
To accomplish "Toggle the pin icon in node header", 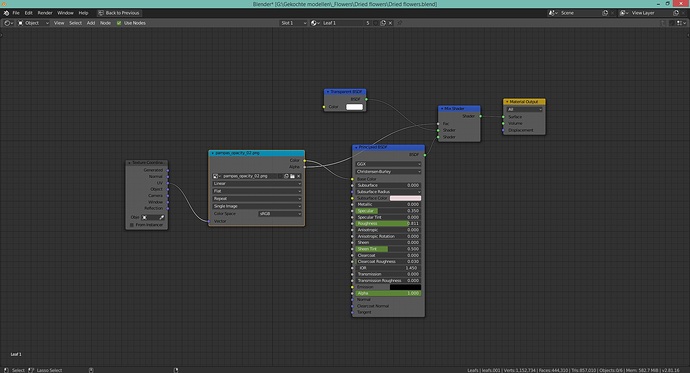I will pos(400,23).
